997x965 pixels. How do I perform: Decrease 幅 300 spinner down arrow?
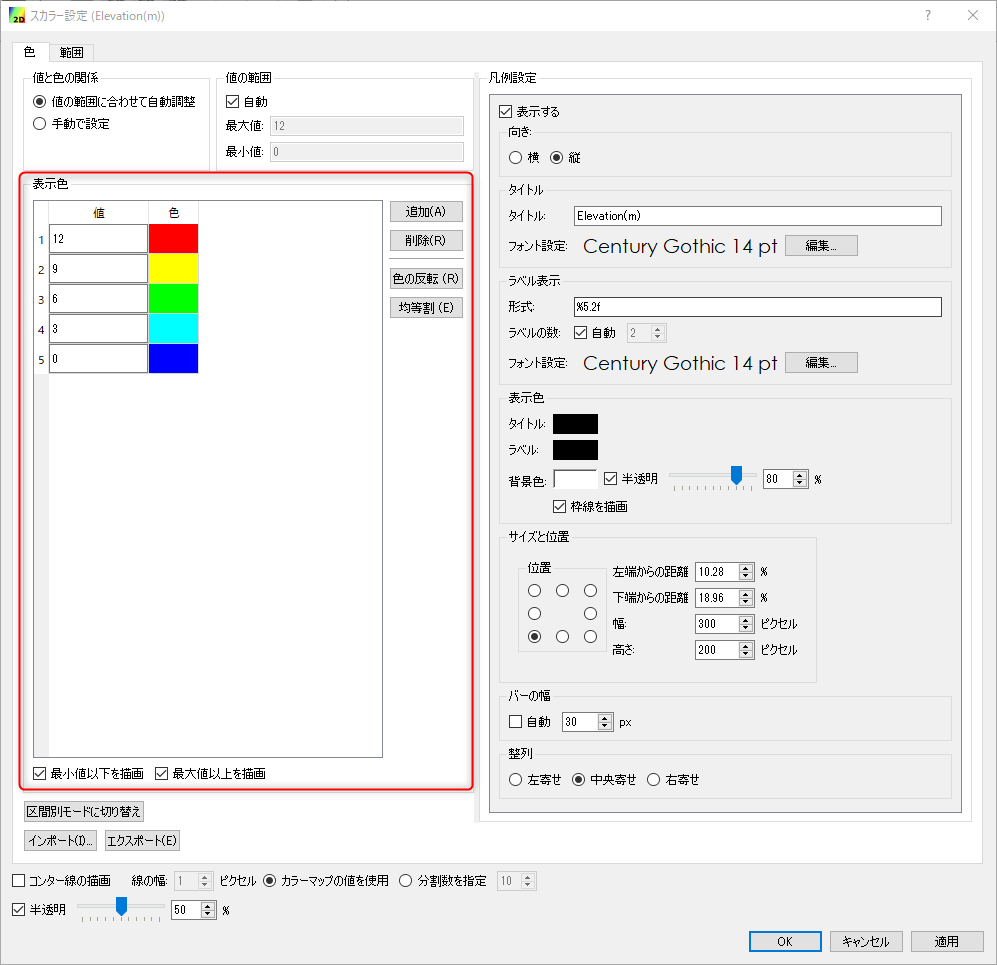pos(746,628)
